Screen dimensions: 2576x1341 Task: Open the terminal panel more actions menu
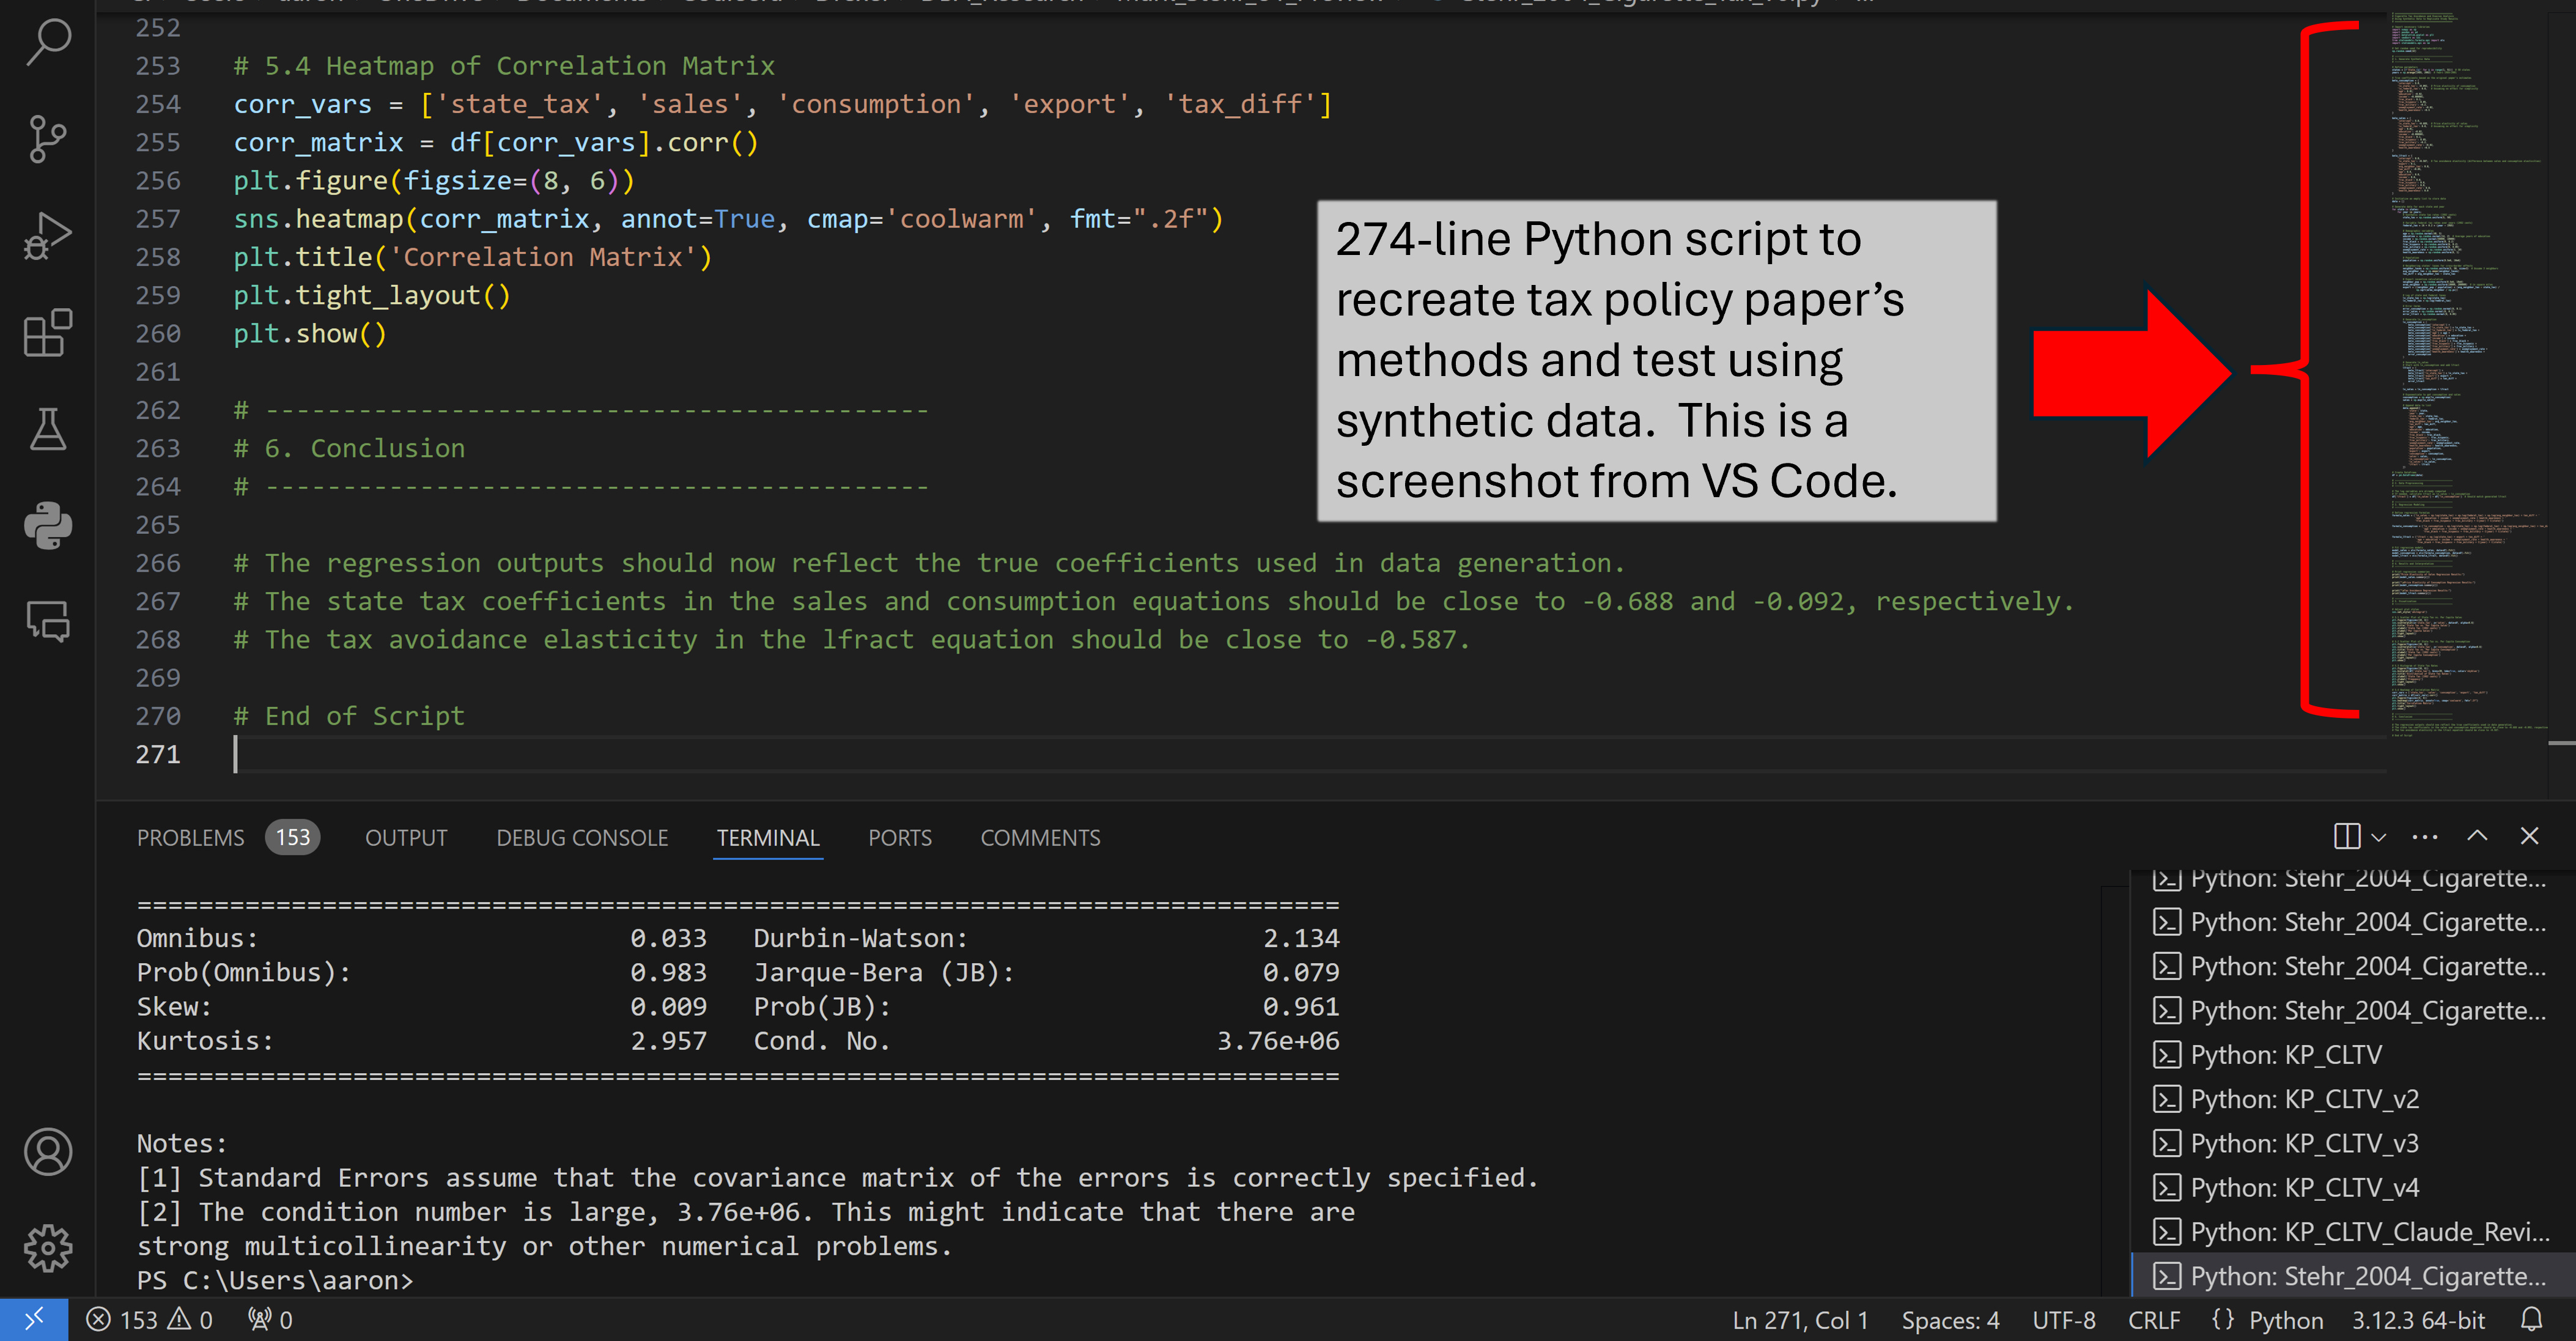pos(2425,837)
